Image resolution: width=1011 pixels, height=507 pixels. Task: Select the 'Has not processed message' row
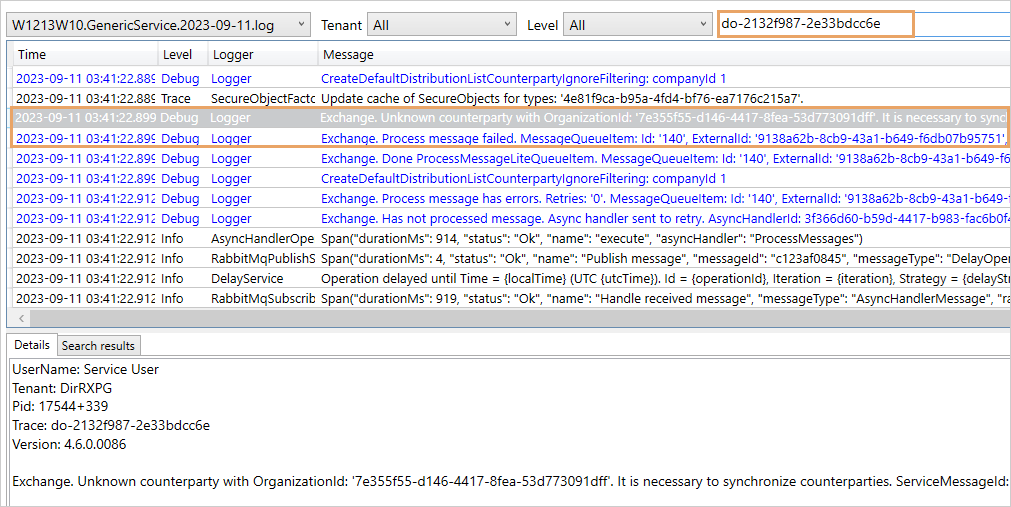coord(500,218)
